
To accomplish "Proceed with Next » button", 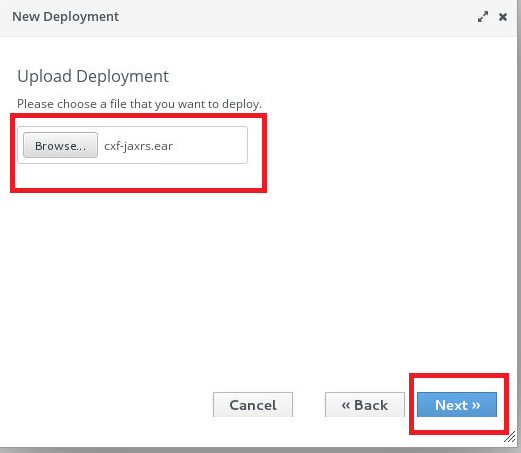I will pyautogui.click(x=457, y=405).
